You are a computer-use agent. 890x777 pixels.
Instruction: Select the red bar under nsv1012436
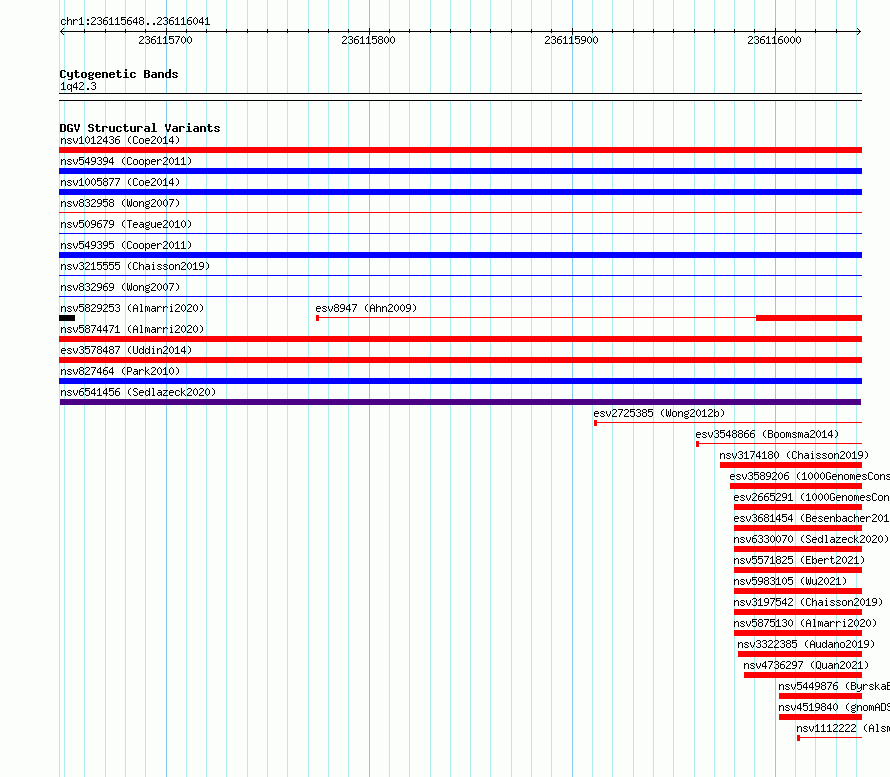[460, 150]
